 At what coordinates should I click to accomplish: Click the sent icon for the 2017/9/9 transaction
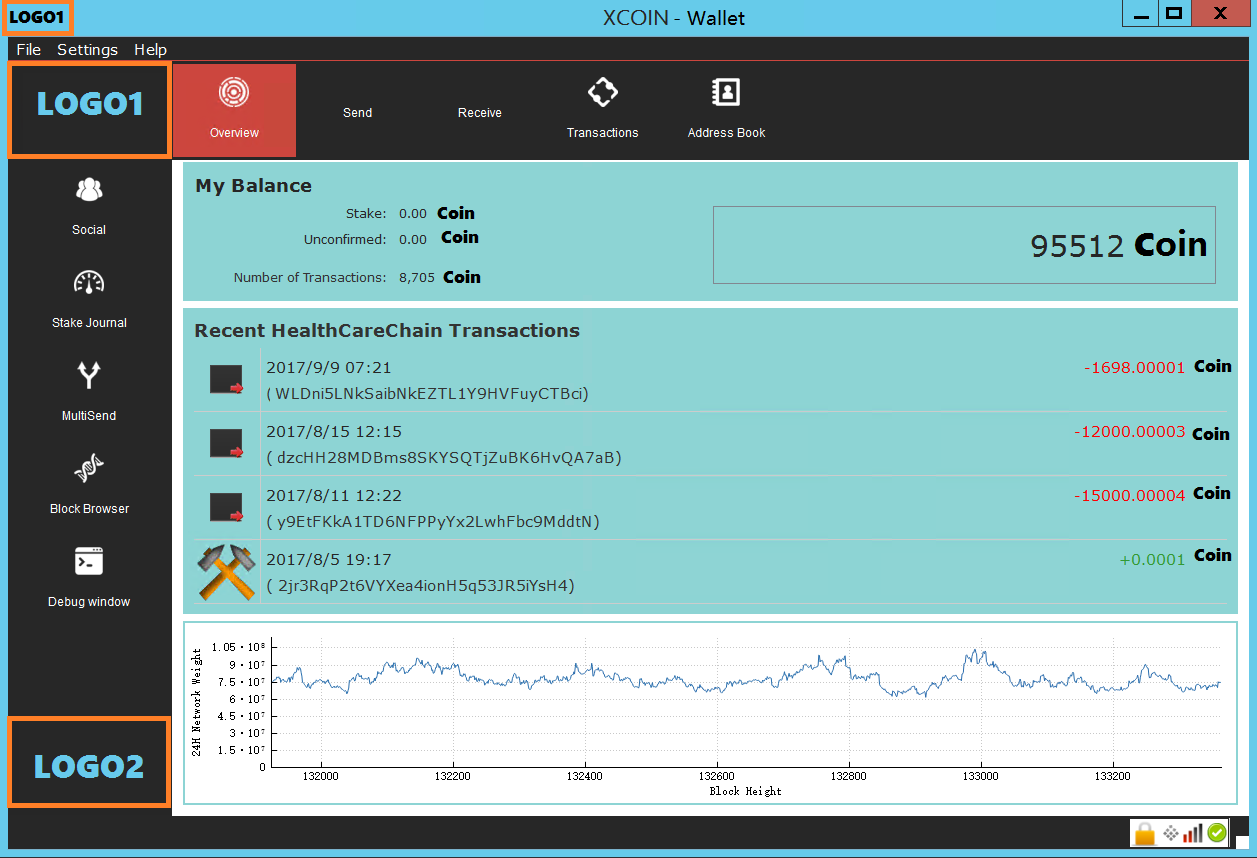[226, 380]
